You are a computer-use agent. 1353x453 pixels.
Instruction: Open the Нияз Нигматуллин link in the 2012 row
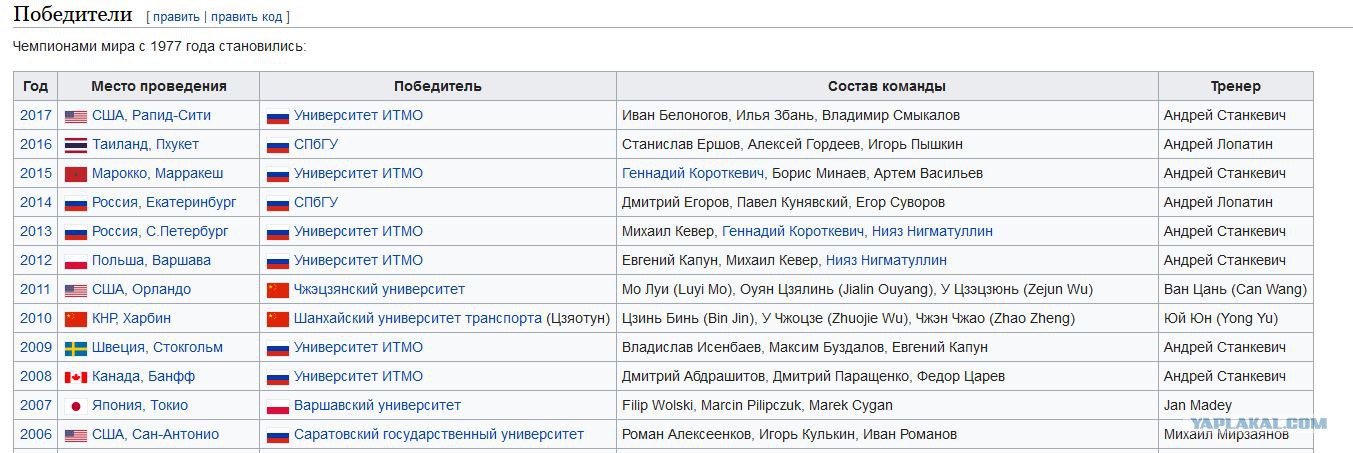(886, 260)
